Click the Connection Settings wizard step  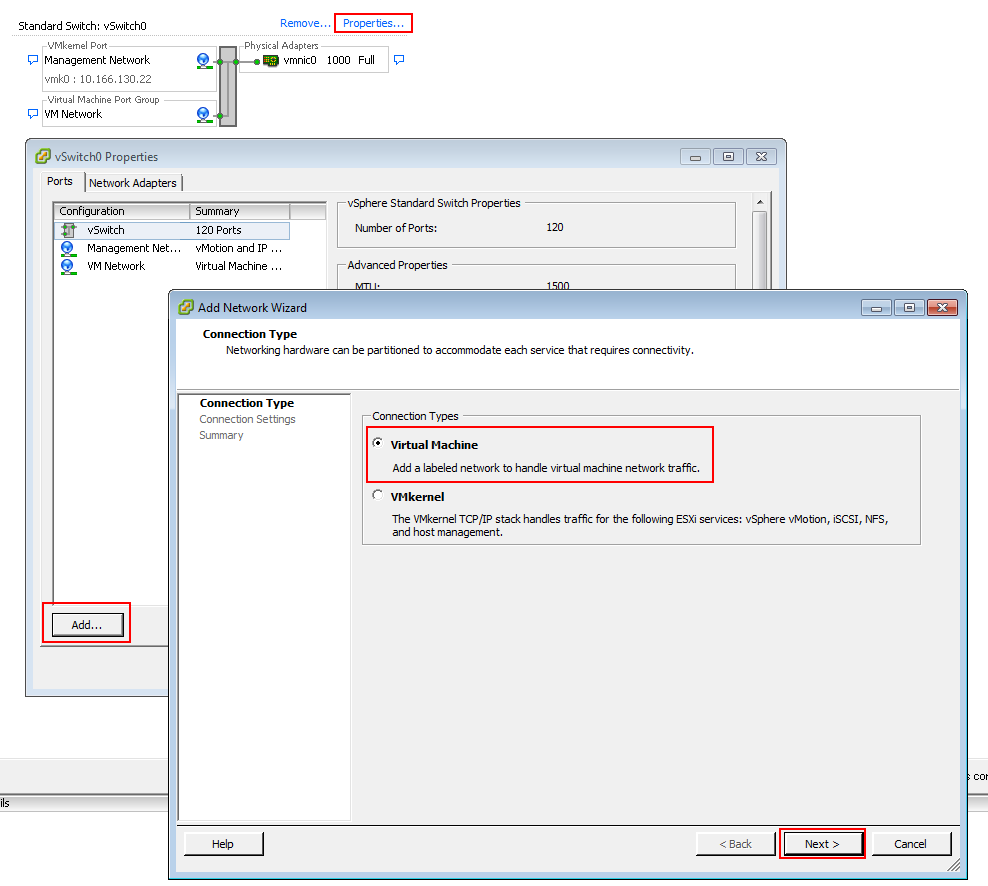pos(248,419)
